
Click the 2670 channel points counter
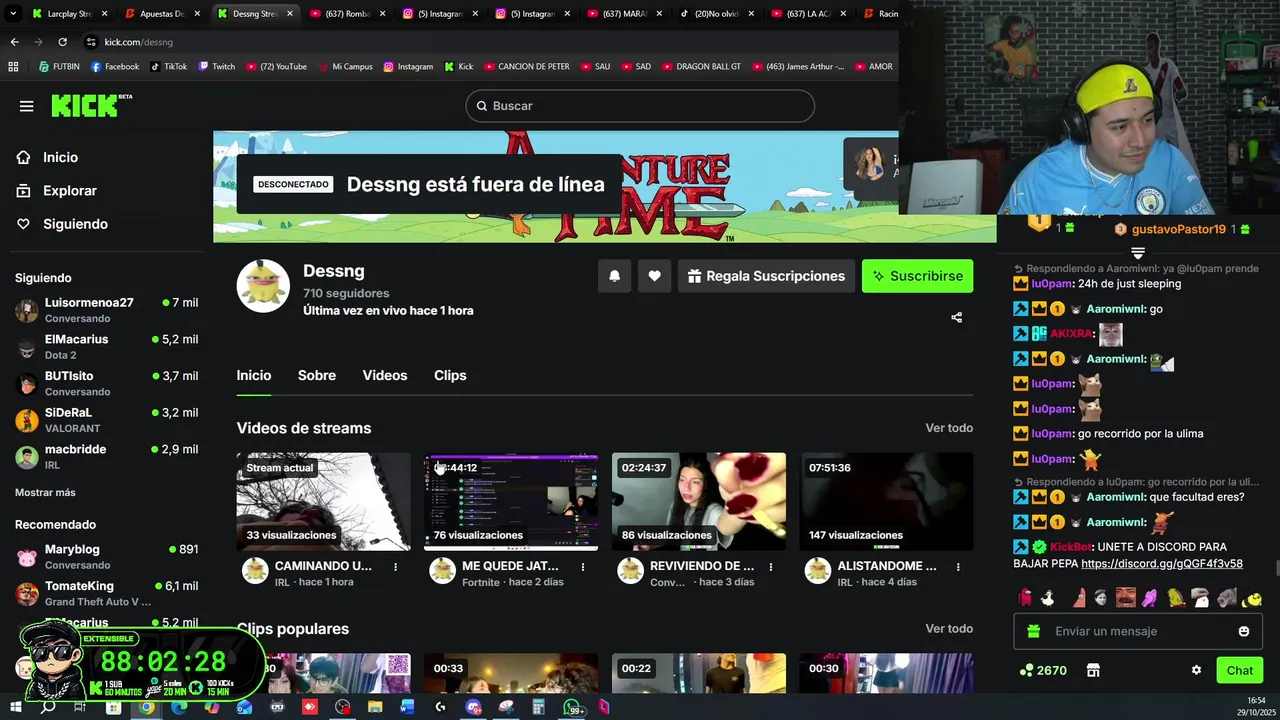[1043, 671]
